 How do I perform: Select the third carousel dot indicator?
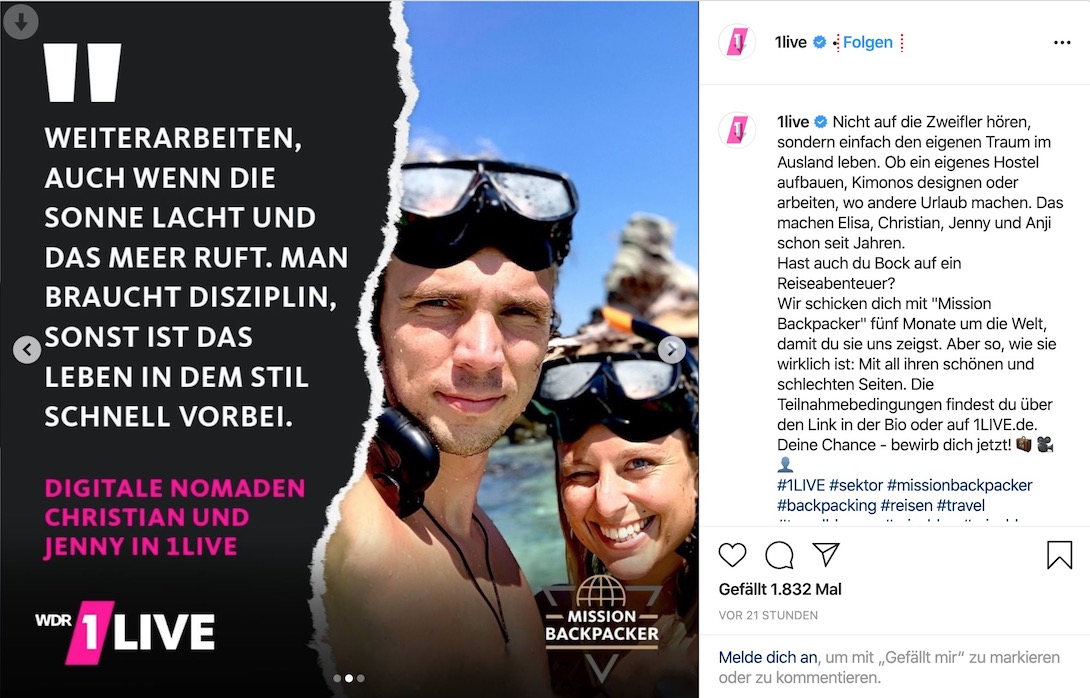click(x=360, y=678)
